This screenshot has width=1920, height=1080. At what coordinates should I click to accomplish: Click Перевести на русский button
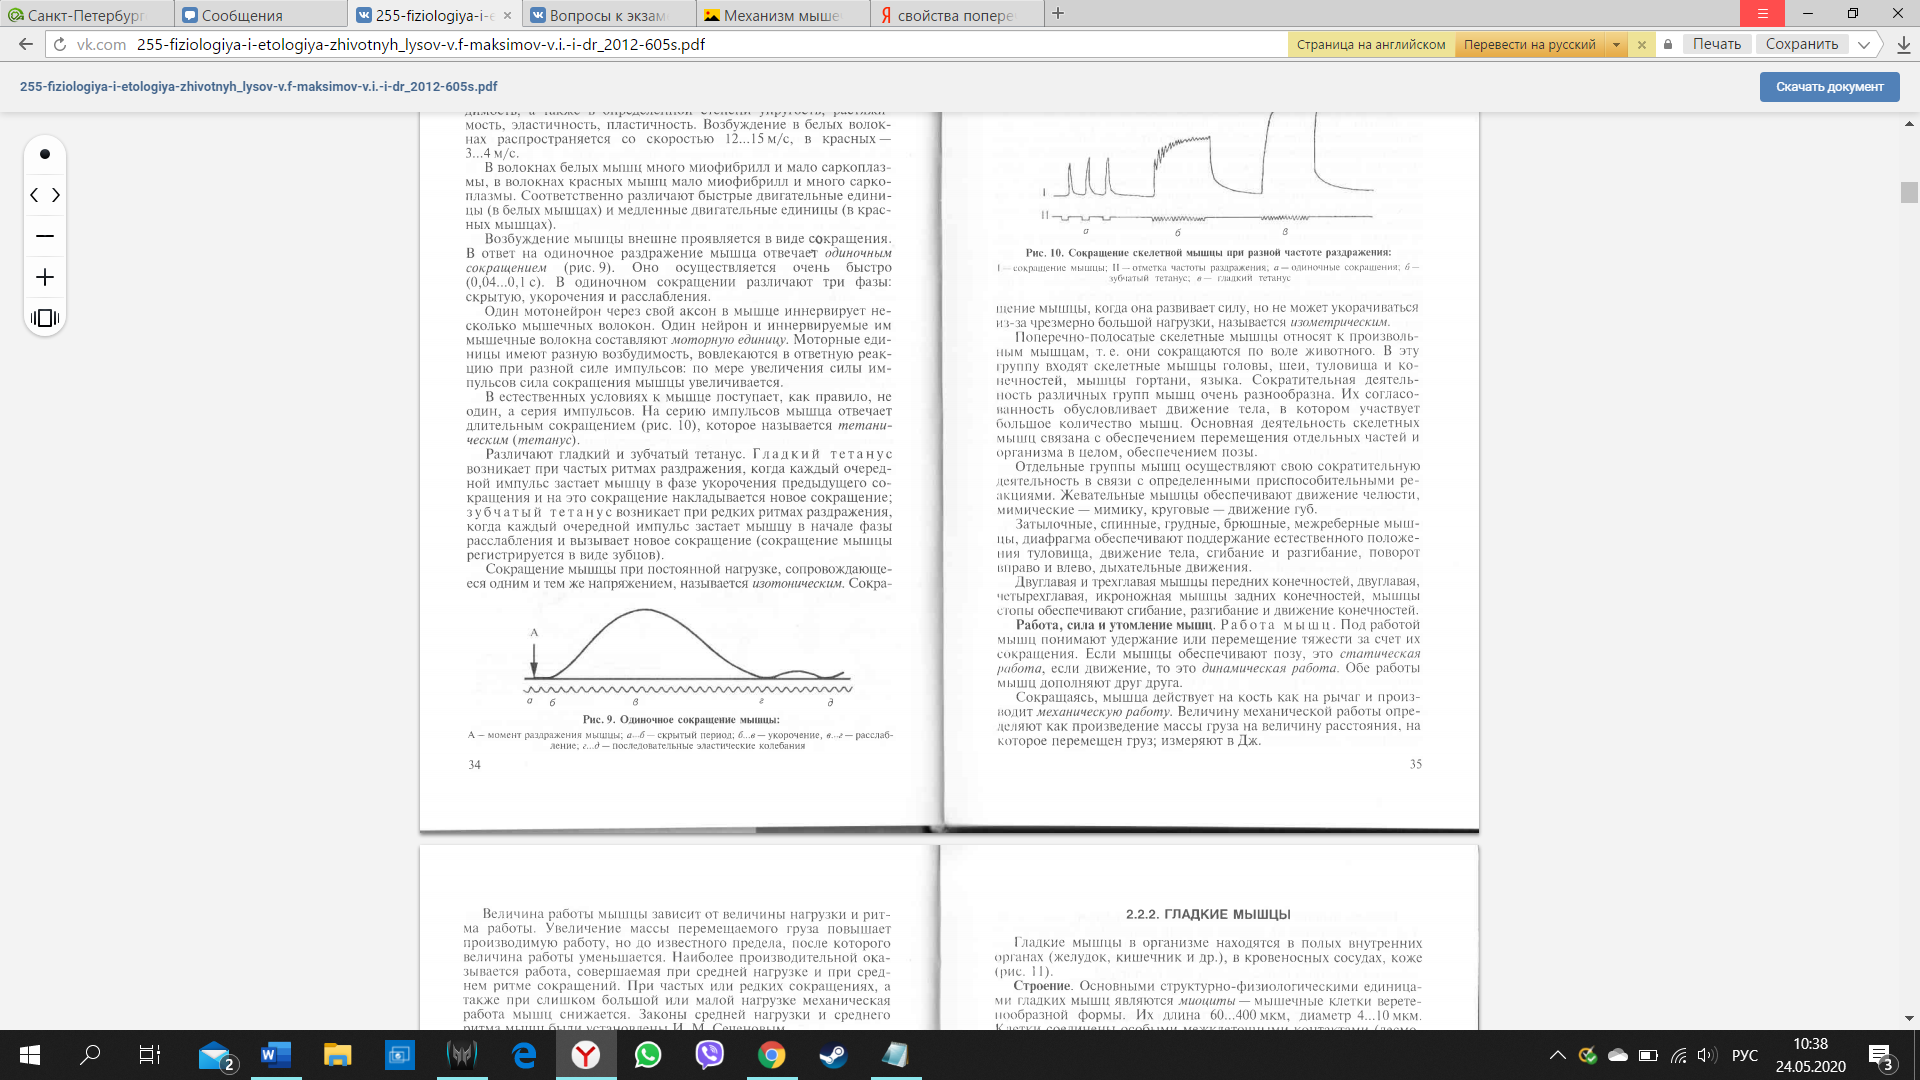tap(1529, 44)
